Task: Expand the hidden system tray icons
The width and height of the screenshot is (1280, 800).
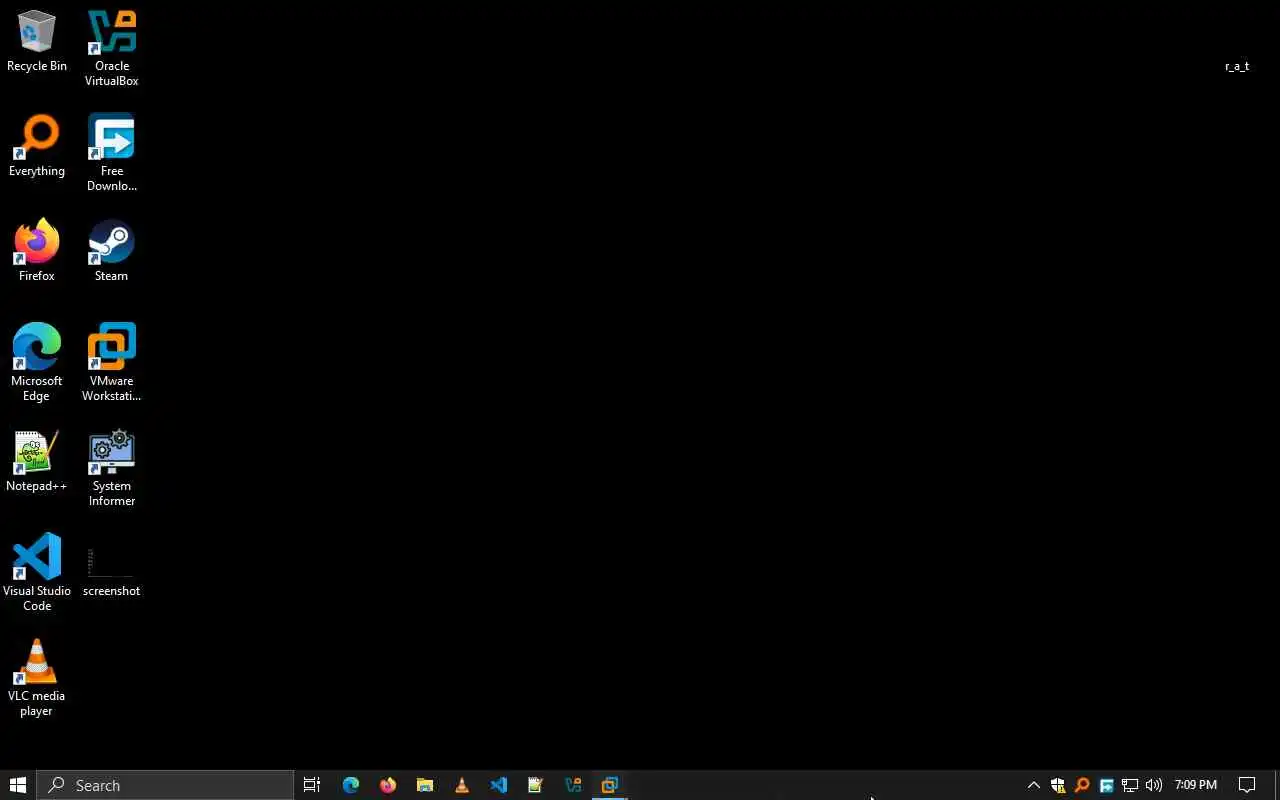Action: 1034,785
